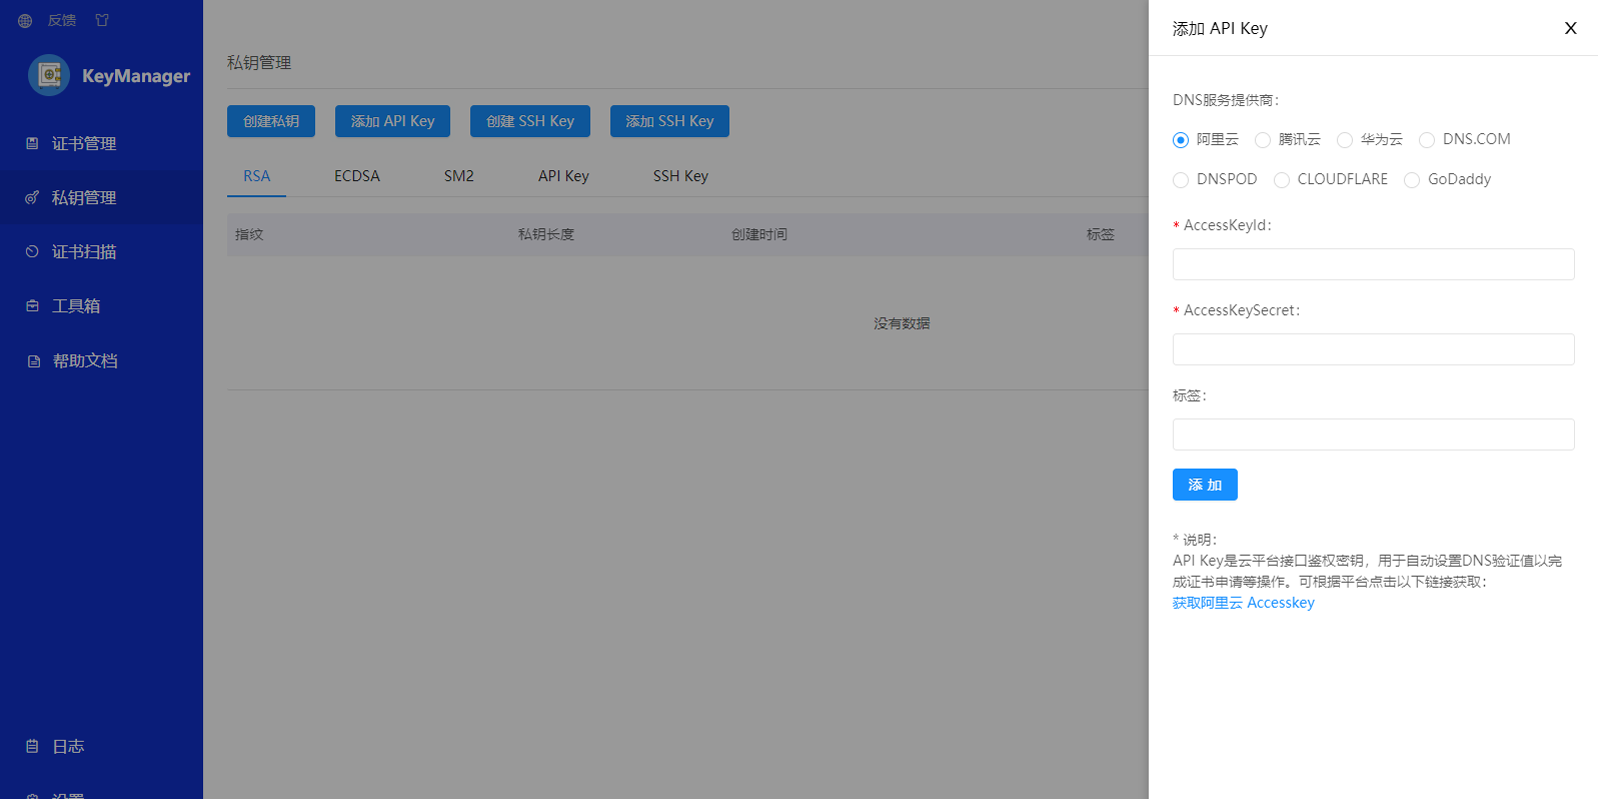Open the 获取阿里云 Accesskey link
The height and width of the screenshot is (799, 1598).
click(x=1243, y=603)
